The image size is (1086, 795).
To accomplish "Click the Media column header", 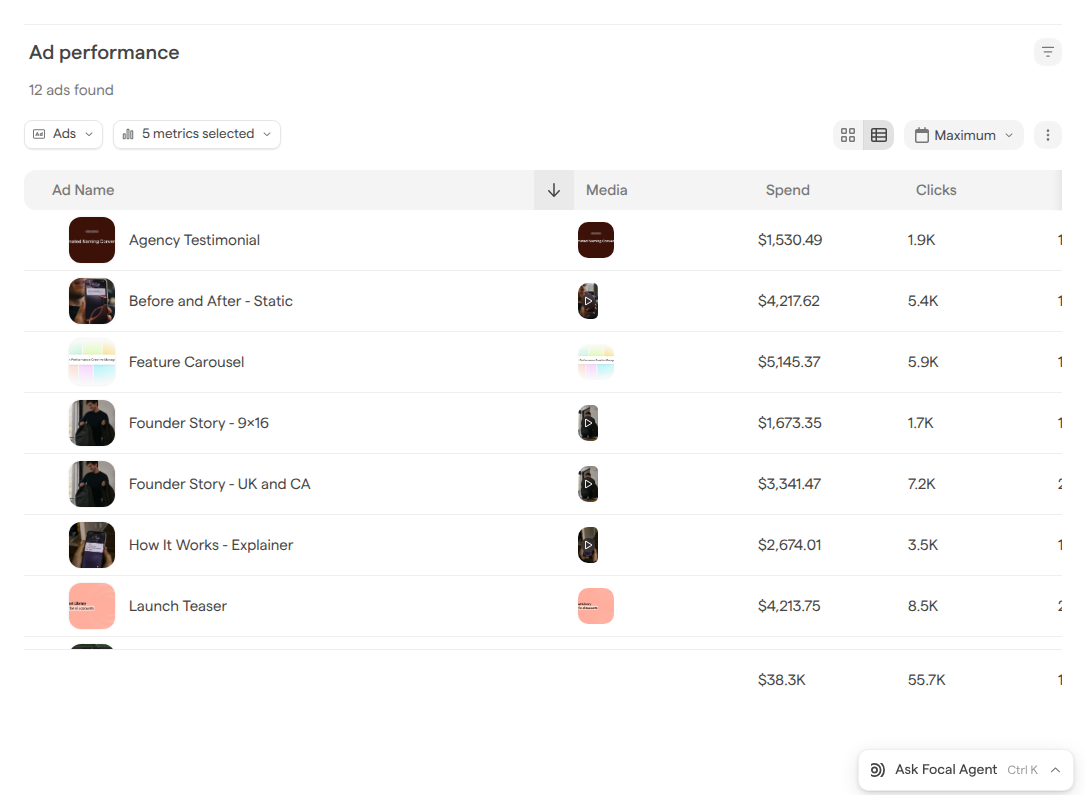I will 607,190.
